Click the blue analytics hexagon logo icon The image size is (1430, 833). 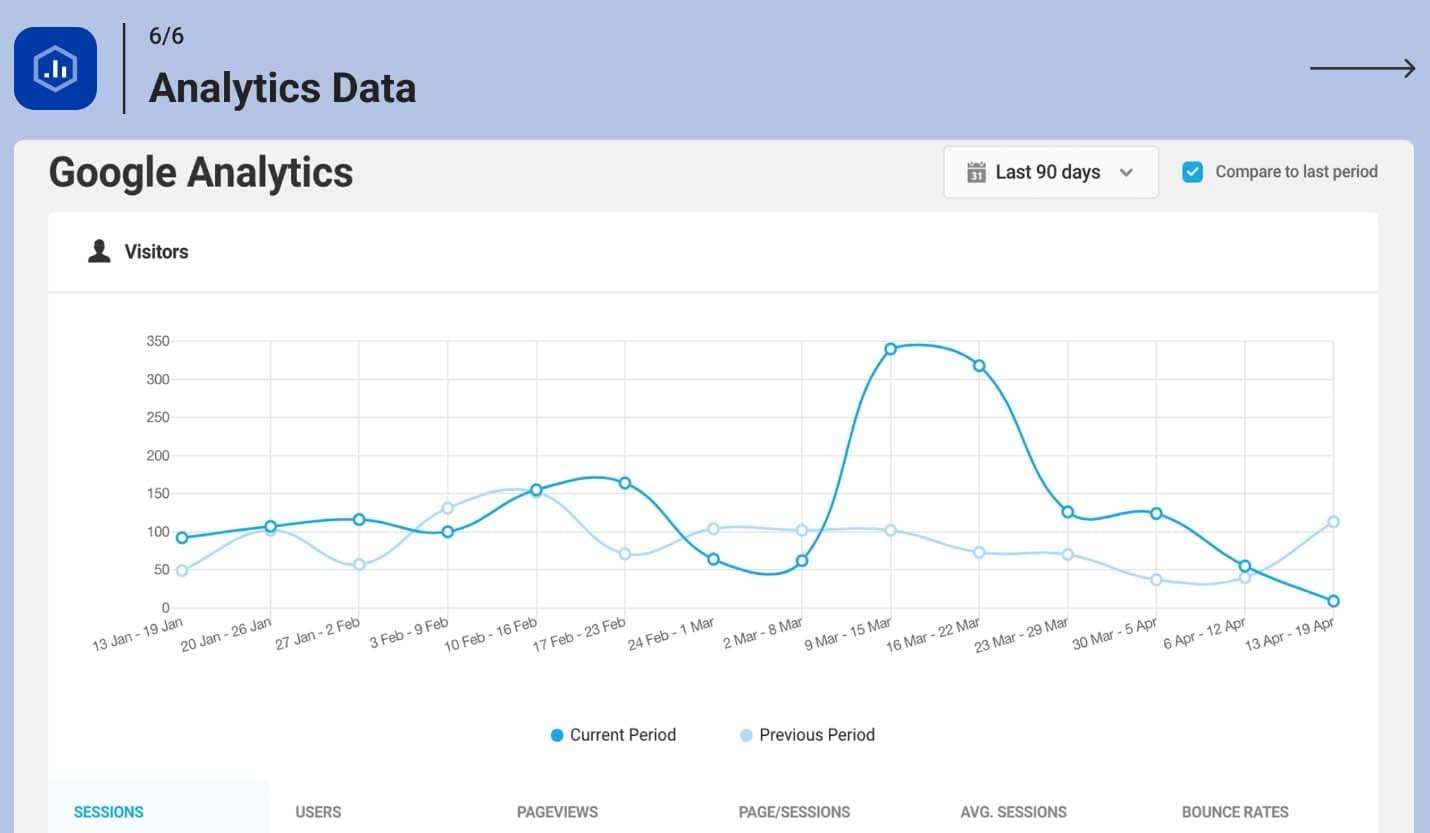tap(55, 68)
